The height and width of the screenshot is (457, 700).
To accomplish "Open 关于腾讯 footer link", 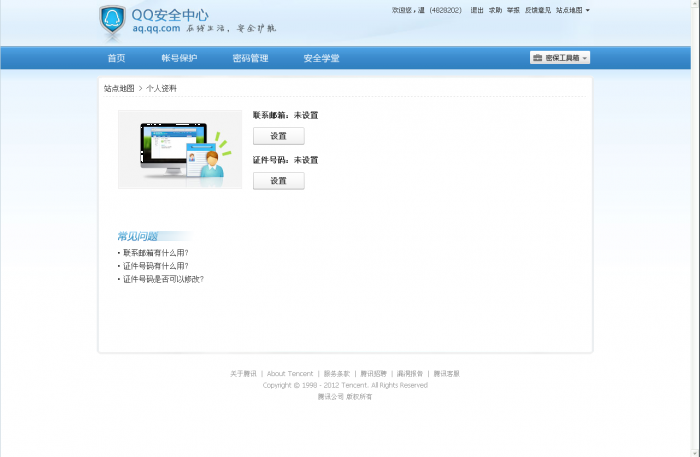I will [243, 374].
